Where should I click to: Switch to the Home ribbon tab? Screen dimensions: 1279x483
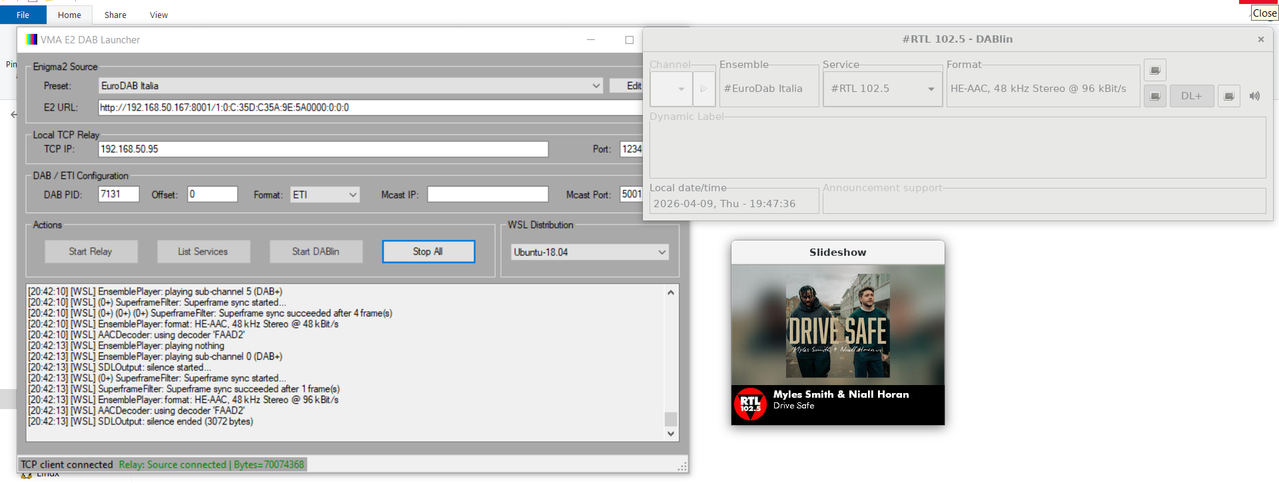(x=69, y=15)
